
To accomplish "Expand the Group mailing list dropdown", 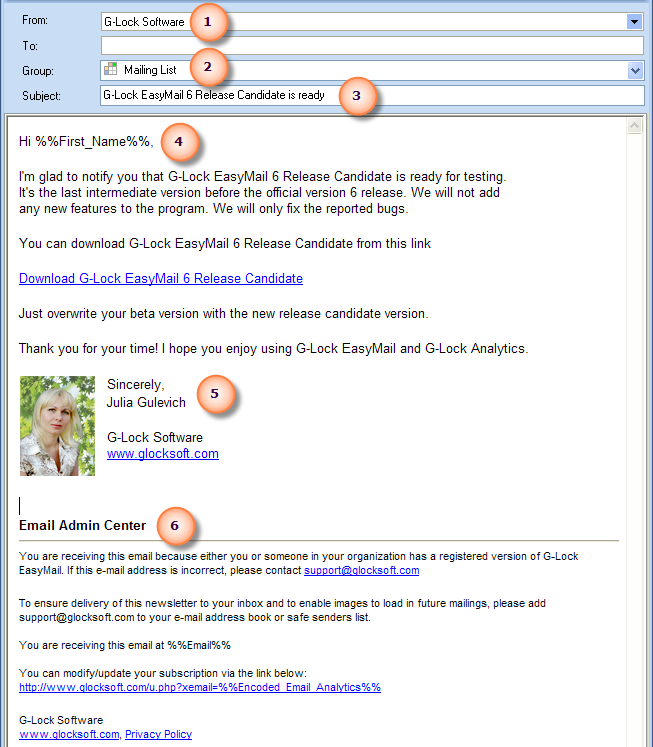I will 635,71.
